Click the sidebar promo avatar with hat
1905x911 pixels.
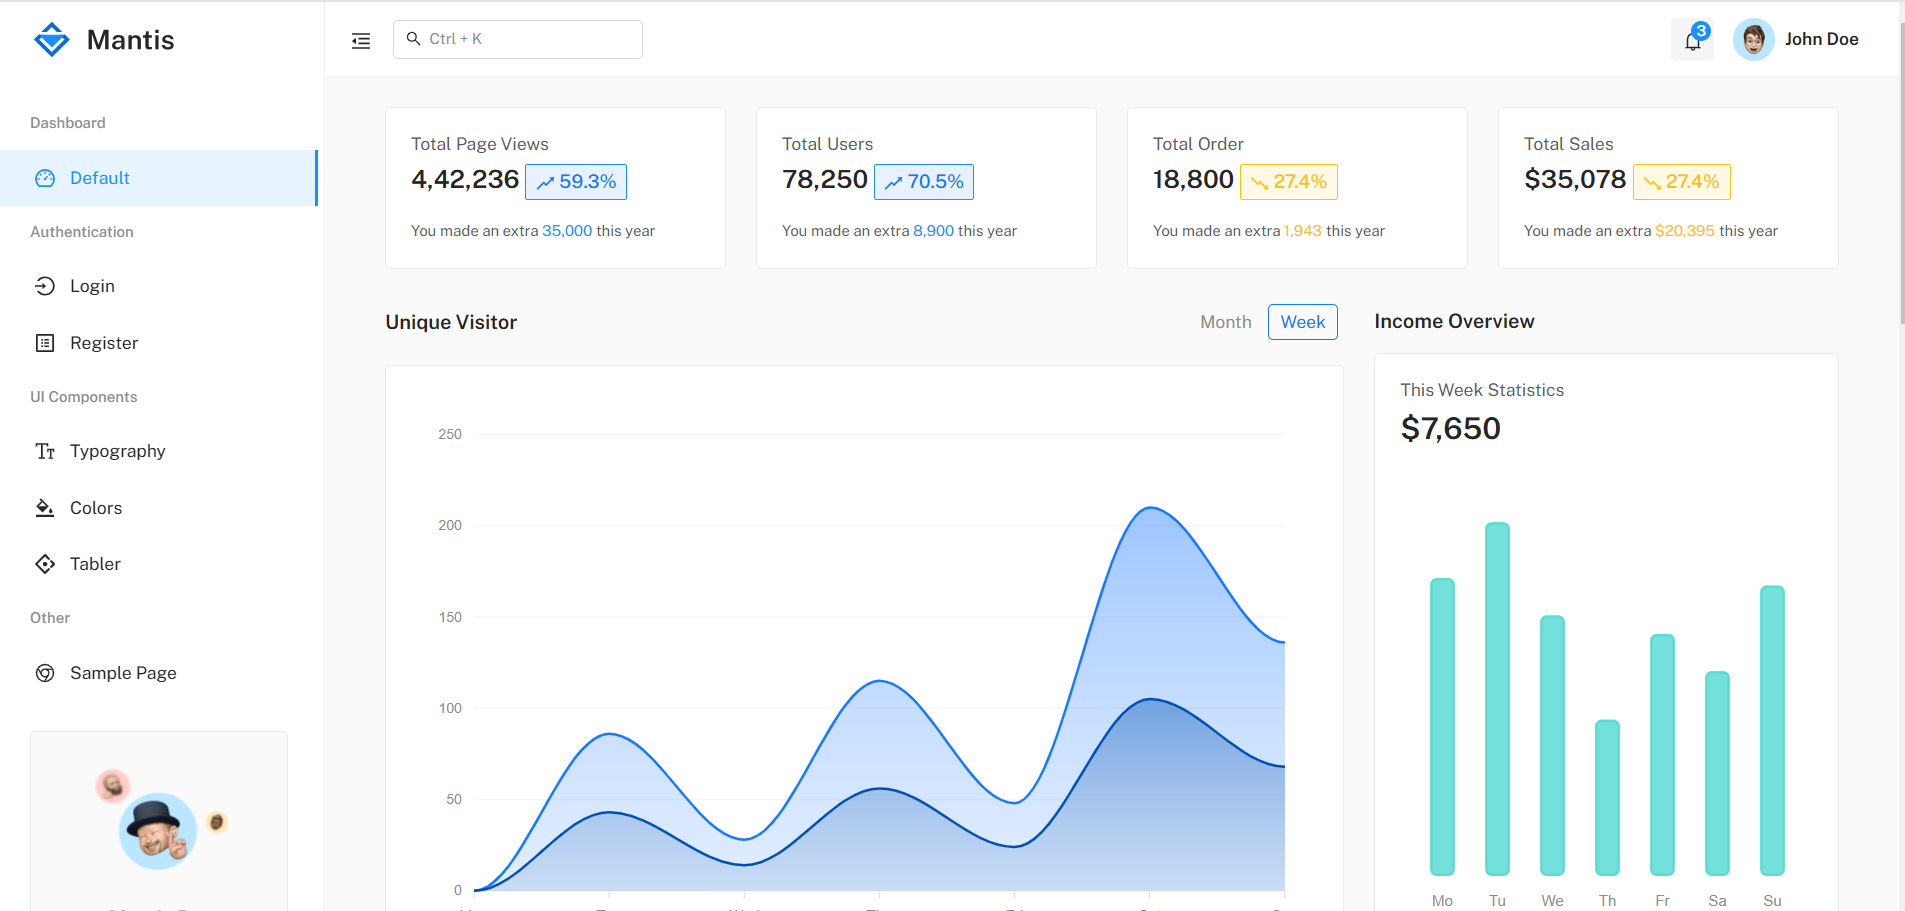[x=158, y=831]
